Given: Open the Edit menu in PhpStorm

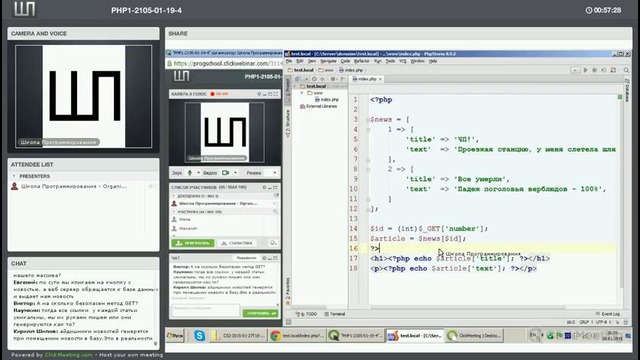Looking at the screenshot, I should pyautogui.click(x=300, y=61).
